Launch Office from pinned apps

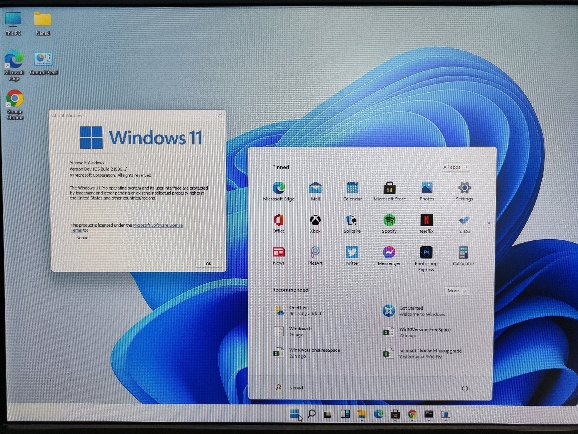pos(279,223)
